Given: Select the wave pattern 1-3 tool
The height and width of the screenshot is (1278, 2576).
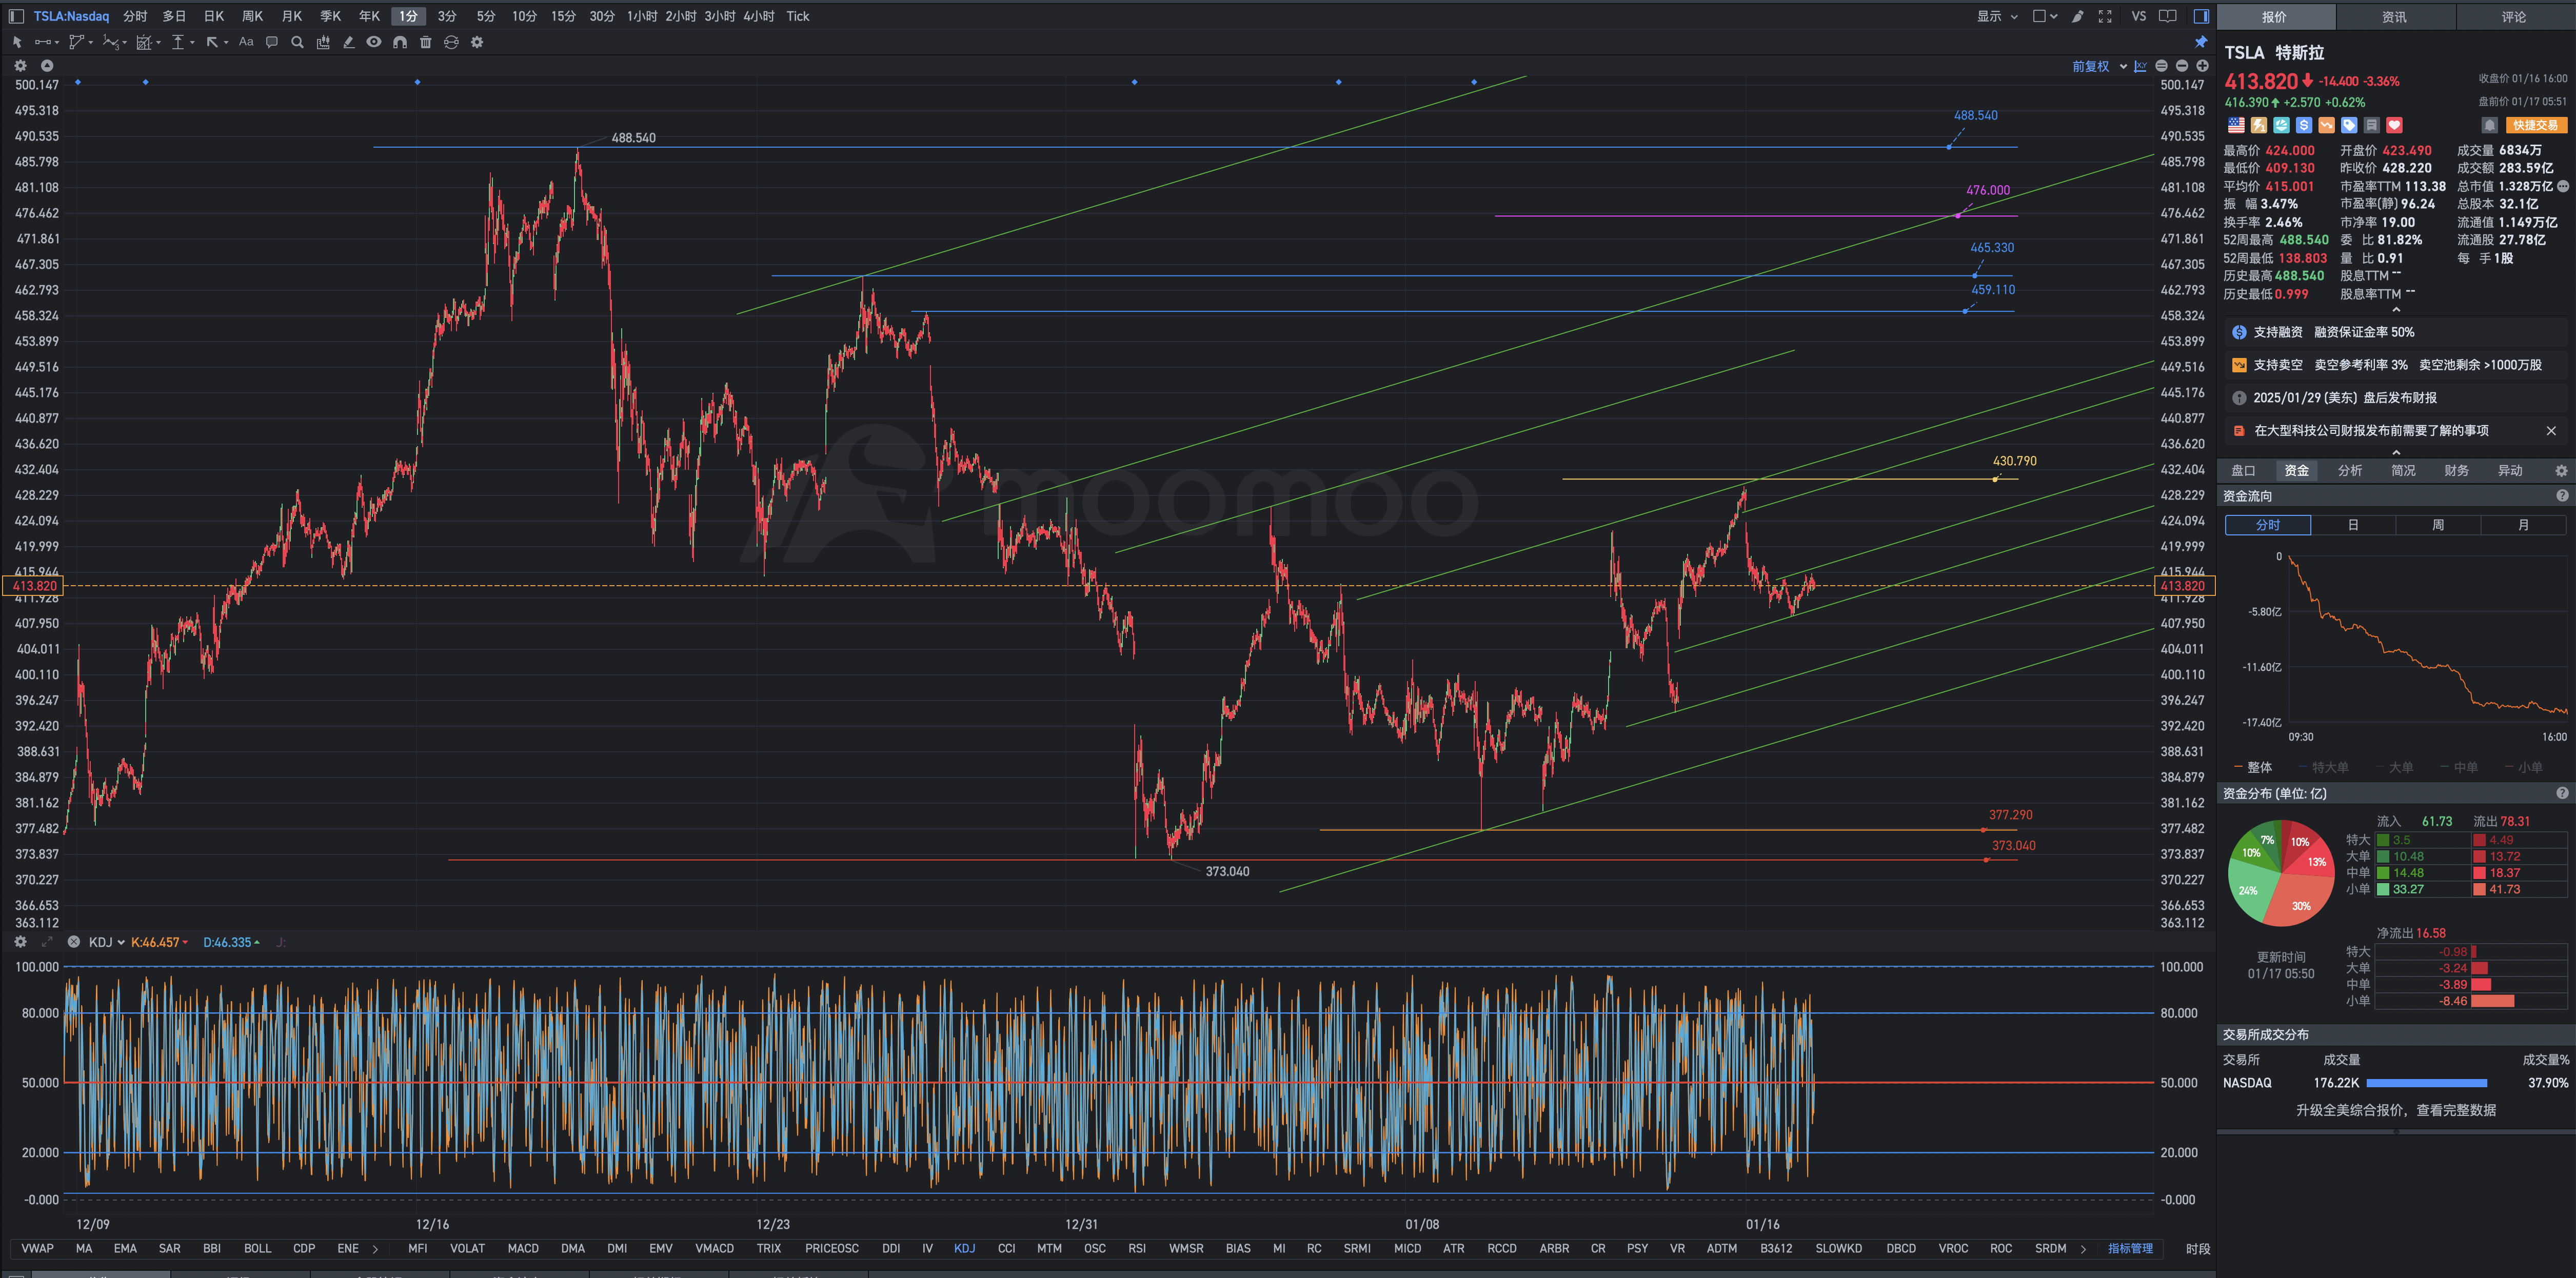Looking at the screenshot, I should pyautogui.click(x=111, y=42).
